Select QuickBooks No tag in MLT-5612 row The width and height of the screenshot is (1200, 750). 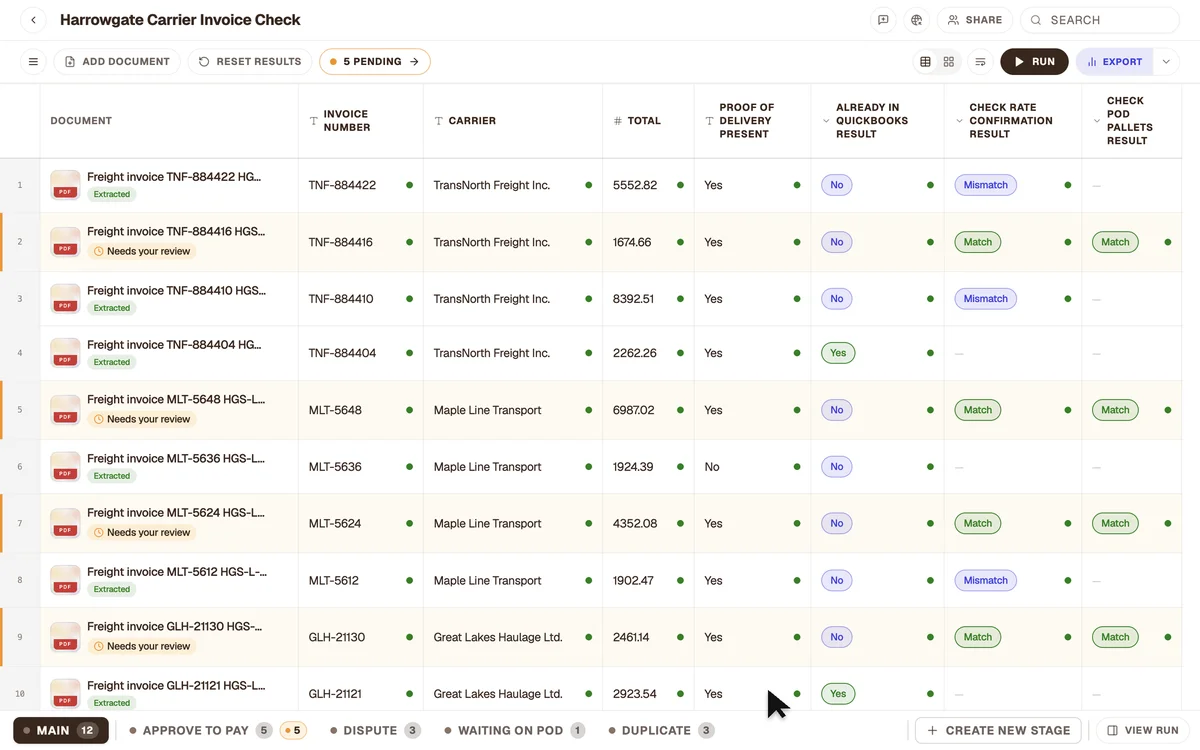click(x=837, y=580)
